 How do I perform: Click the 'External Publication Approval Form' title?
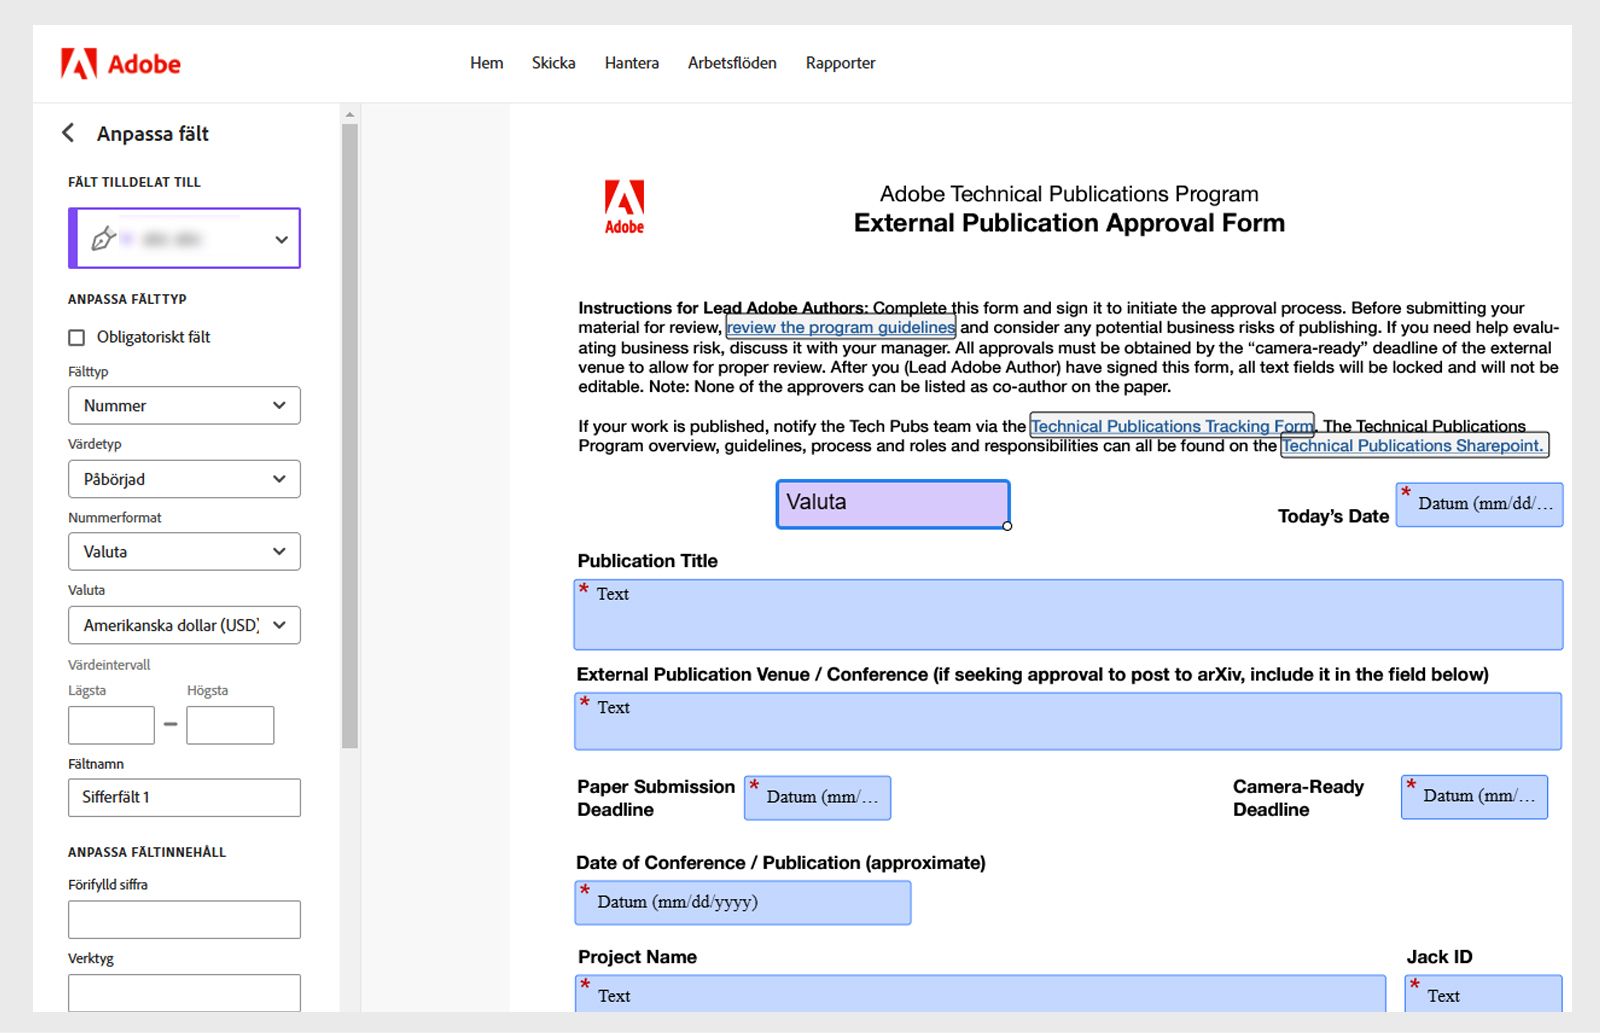pos(1069,223)
